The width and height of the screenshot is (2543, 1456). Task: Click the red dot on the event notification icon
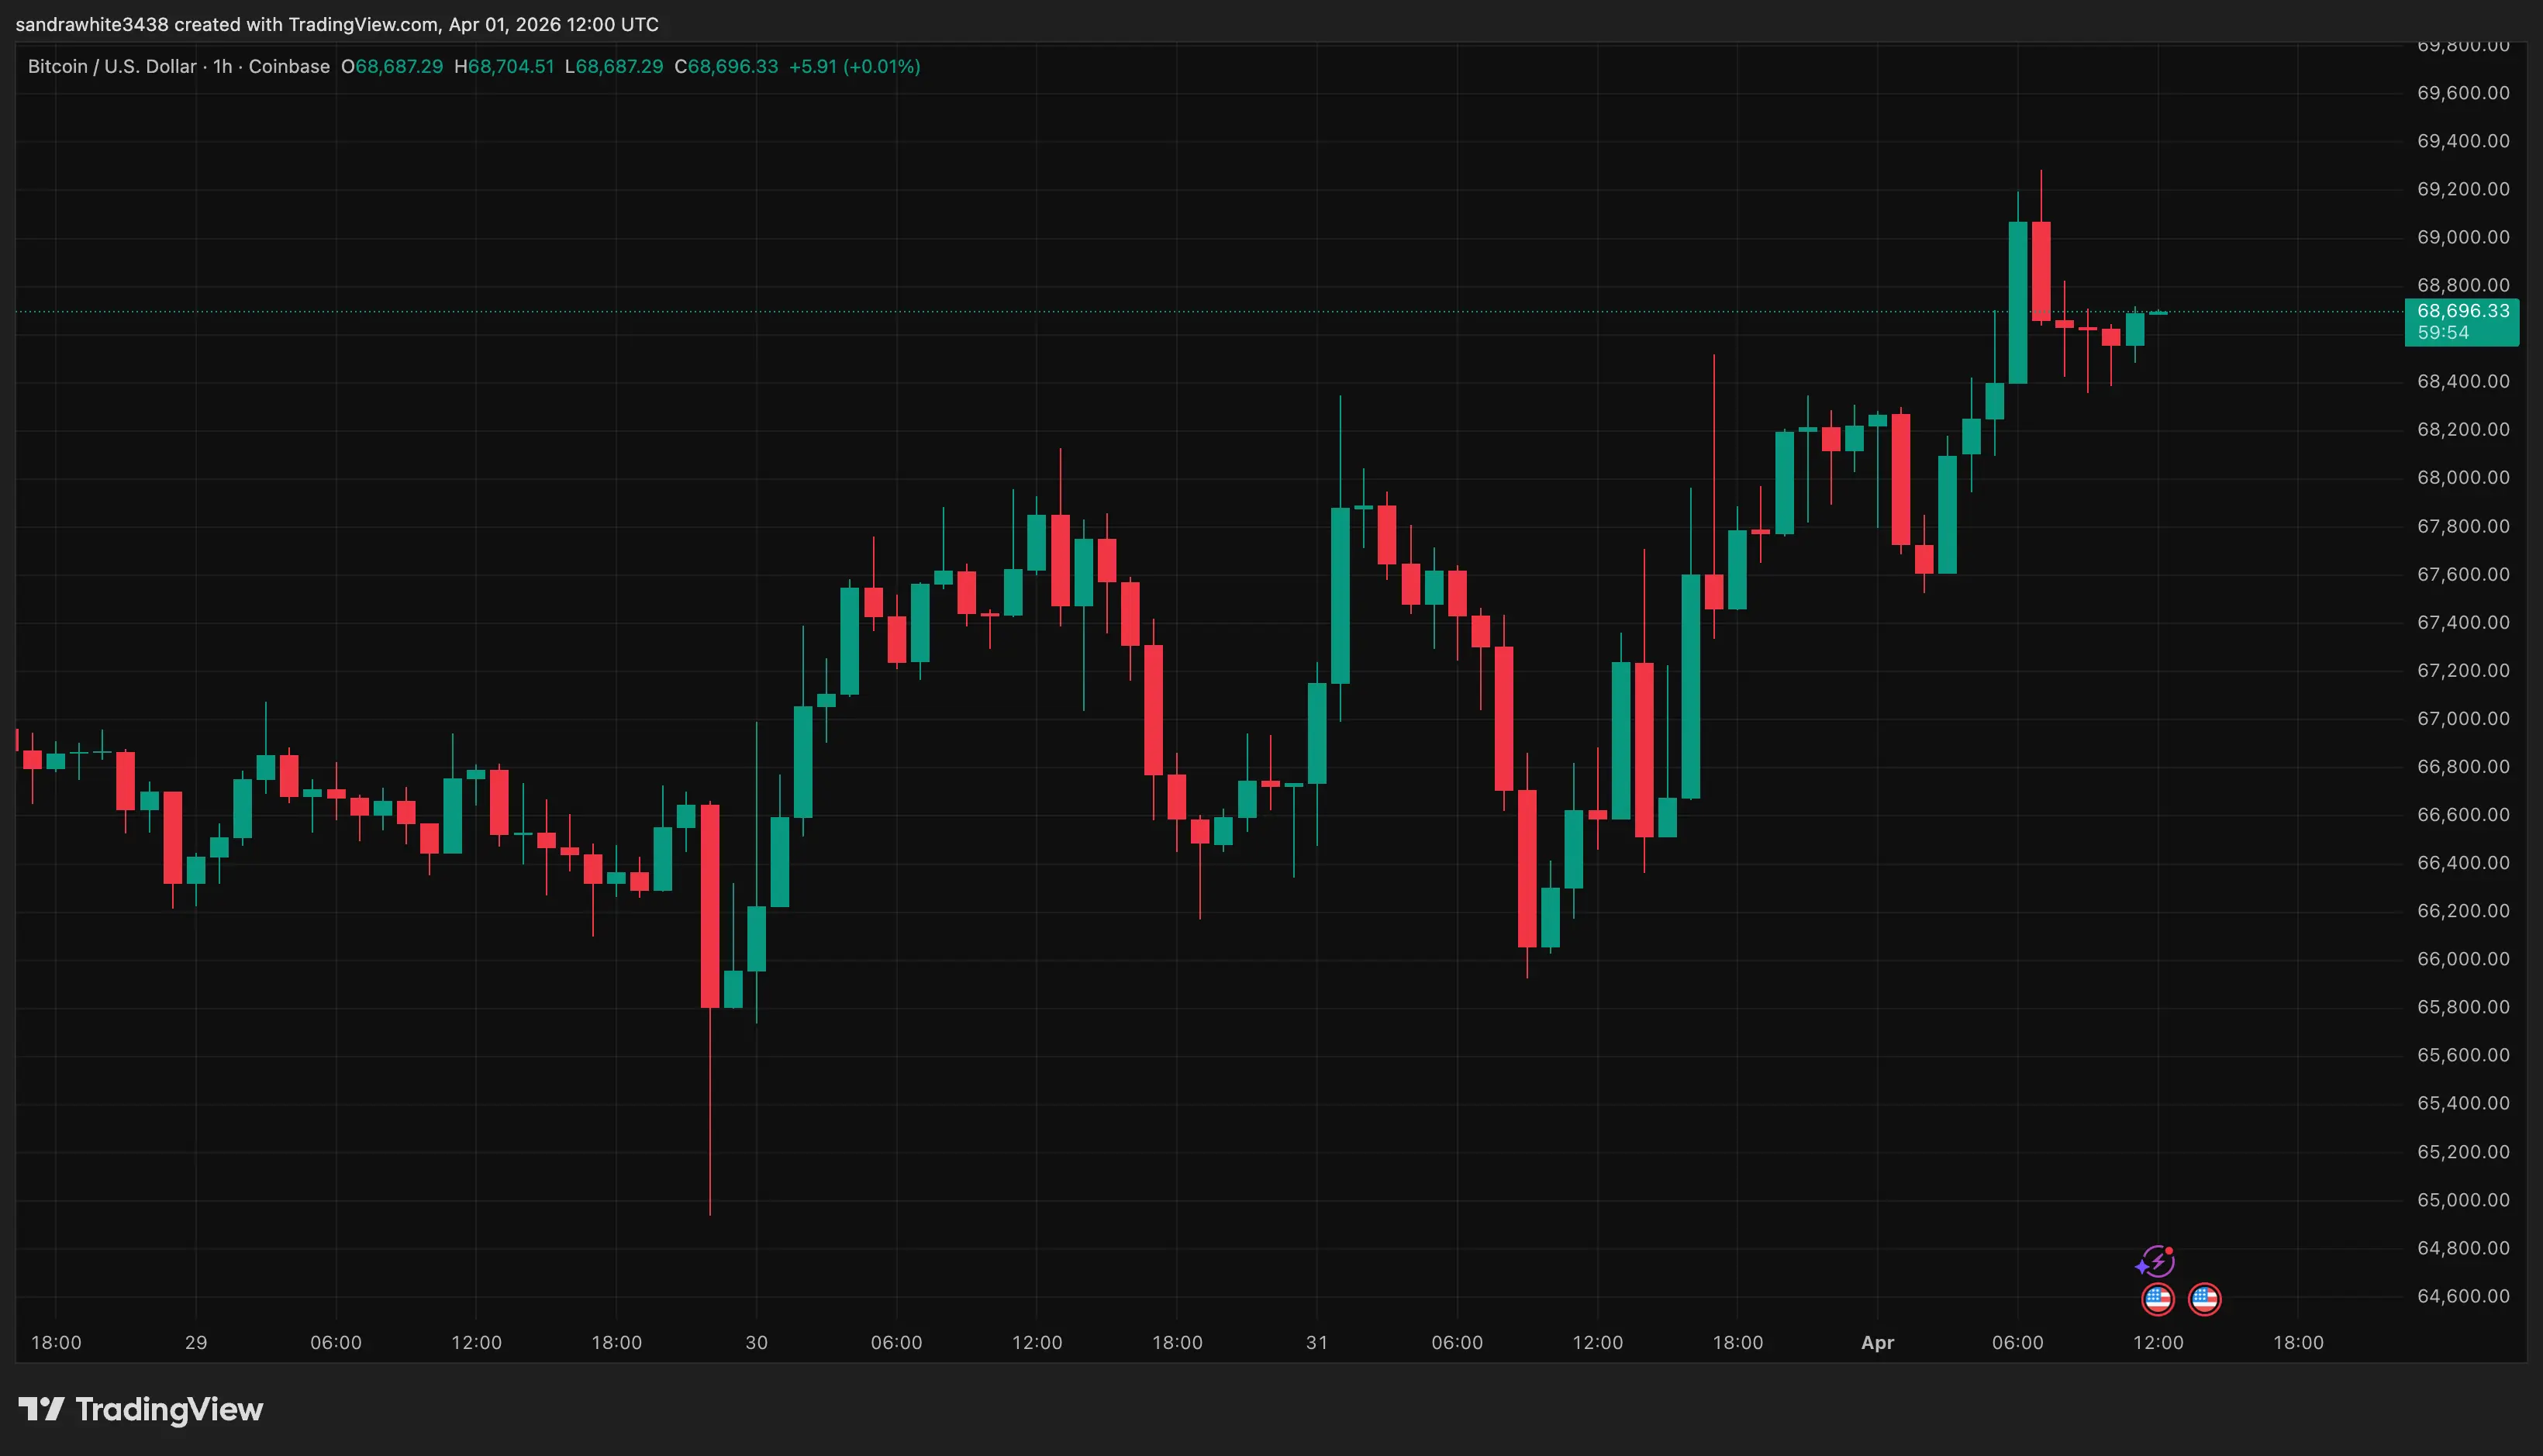point(2169,1250)
